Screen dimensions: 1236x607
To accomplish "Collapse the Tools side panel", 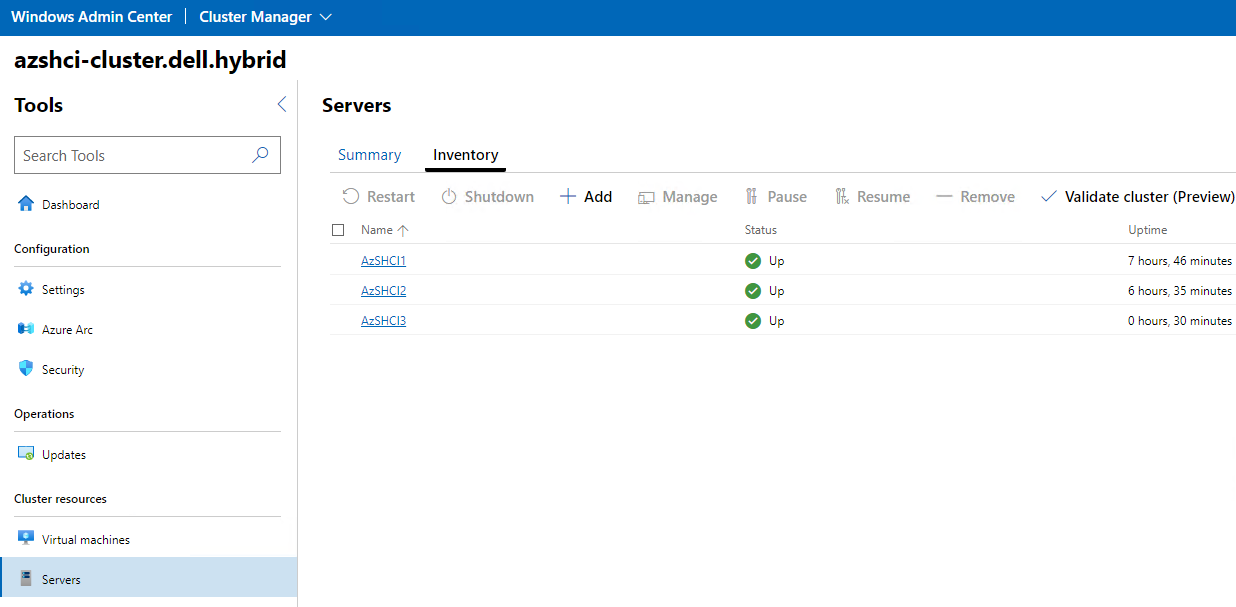I will (x=281, y=105).
